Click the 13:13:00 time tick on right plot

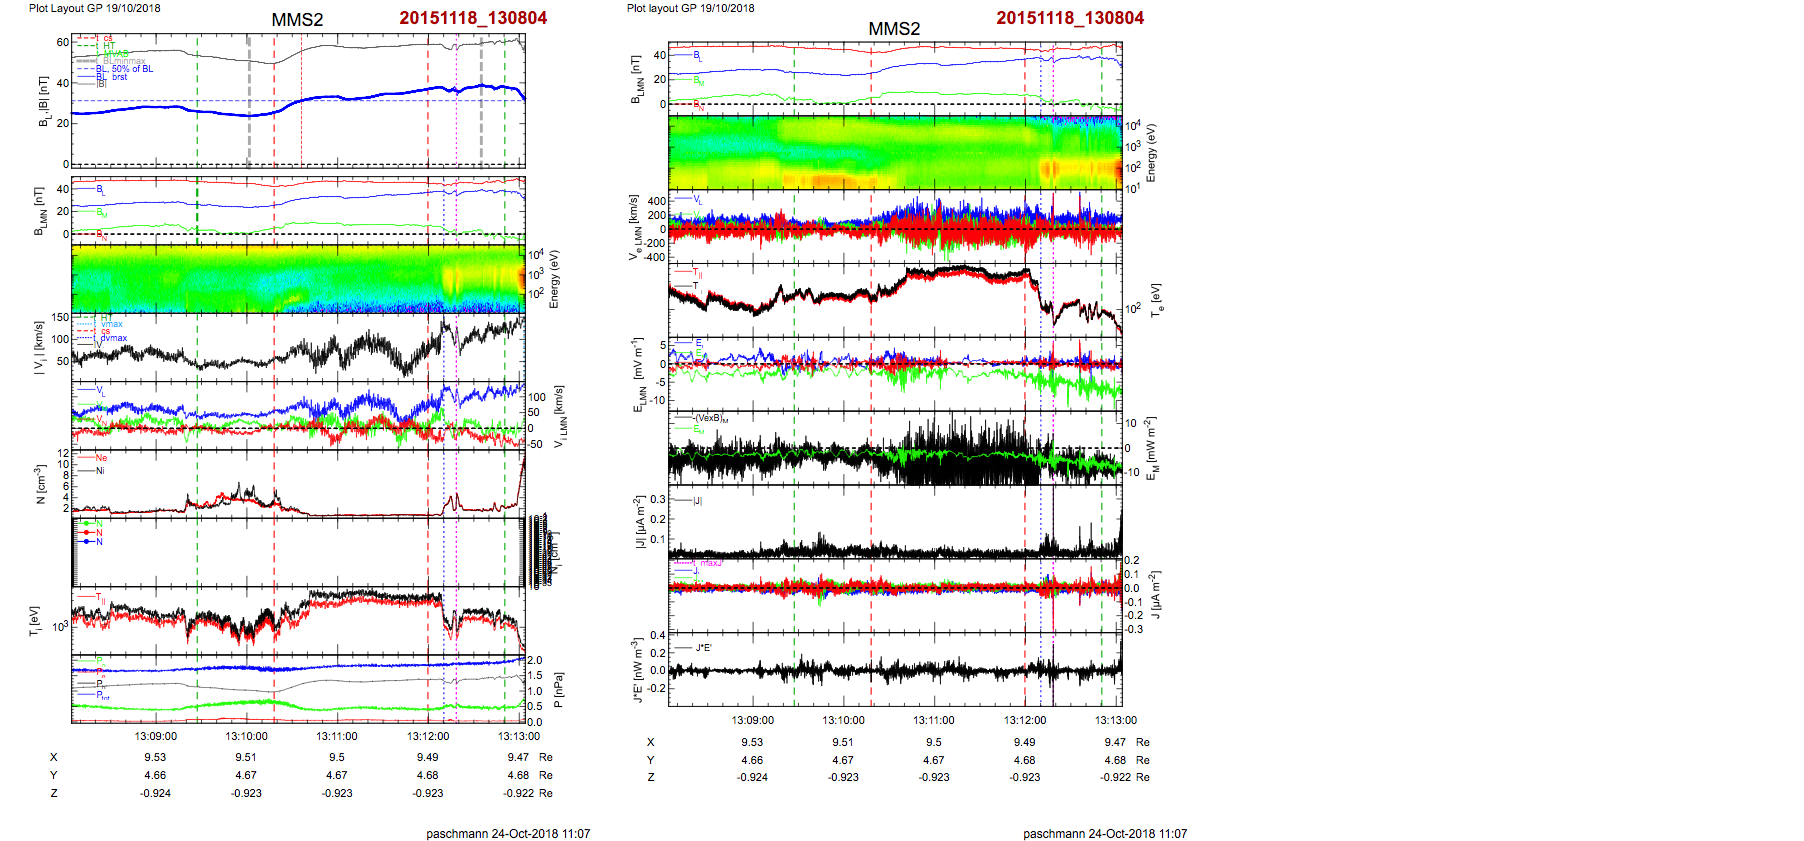(x=1116, y=720)
